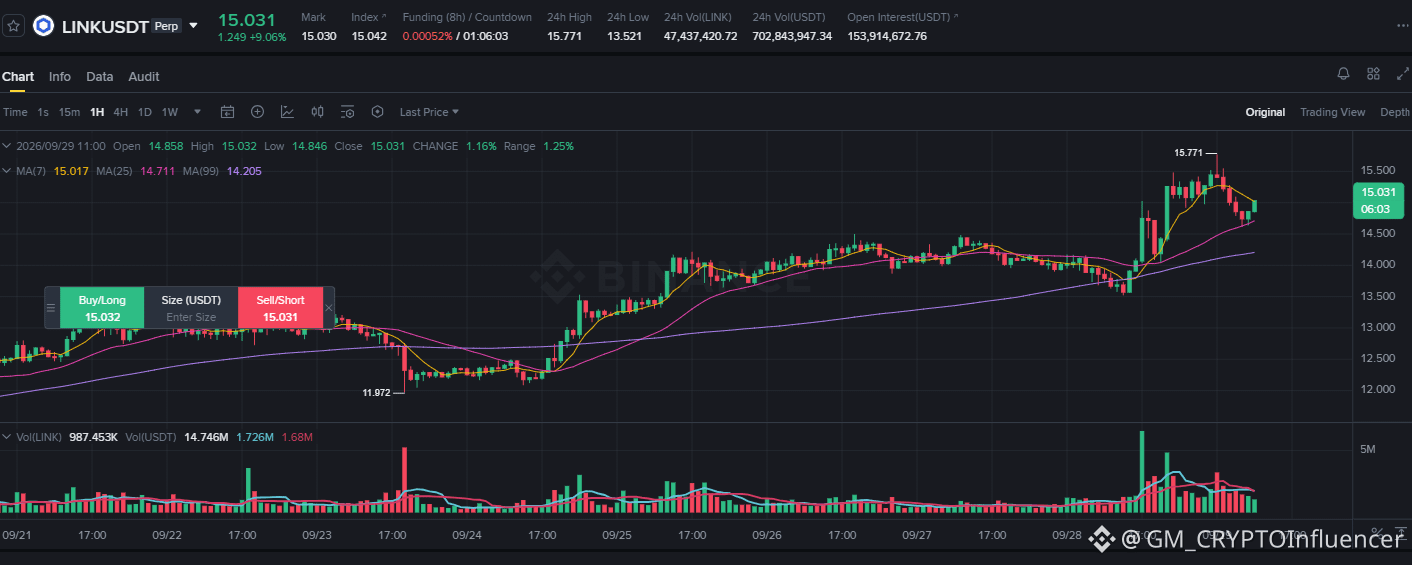Image resolution: width=1412 pixels, height=565 pixels.
Task: Open the price alert bell icon
Action: (1344, 74)
